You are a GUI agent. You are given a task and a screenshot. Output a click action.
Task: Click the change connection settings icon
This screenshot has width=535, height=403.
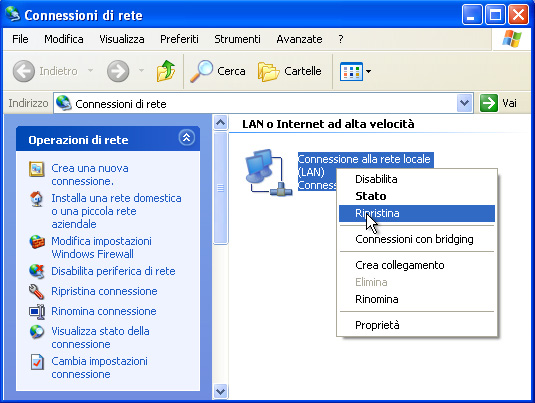[37, 362]
